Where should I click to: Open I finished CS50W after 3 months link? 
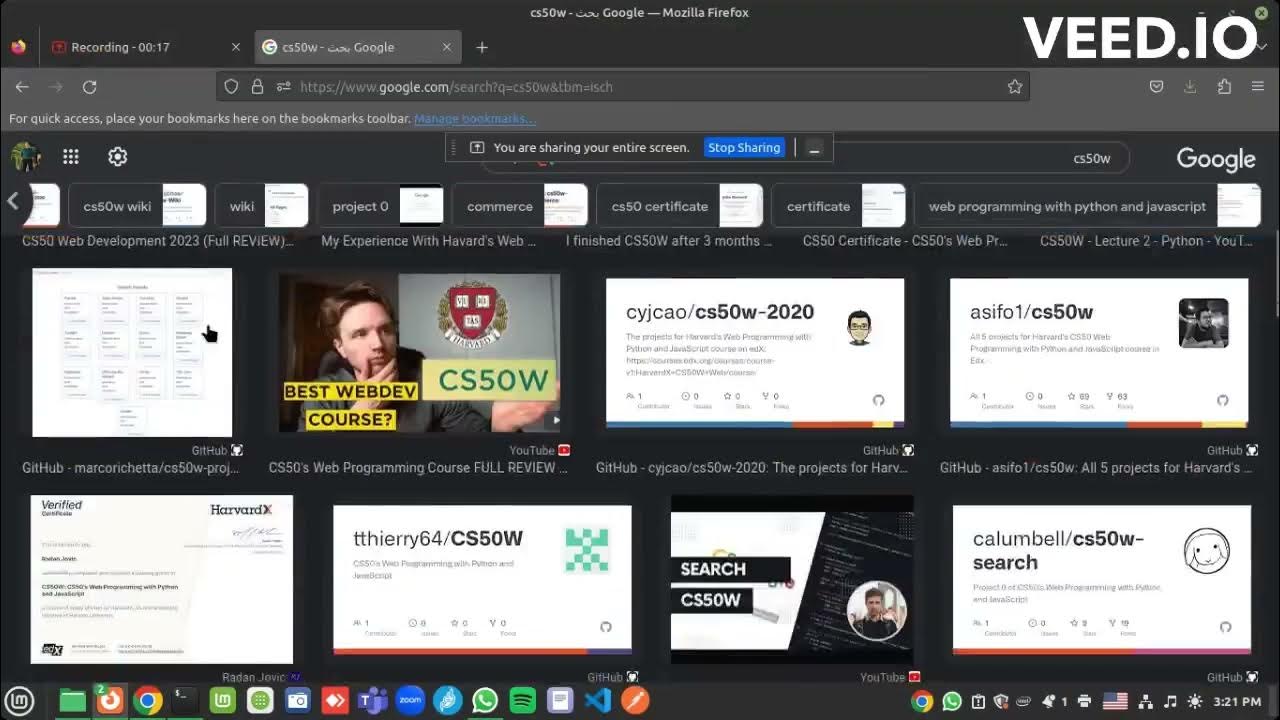[668, 240]
